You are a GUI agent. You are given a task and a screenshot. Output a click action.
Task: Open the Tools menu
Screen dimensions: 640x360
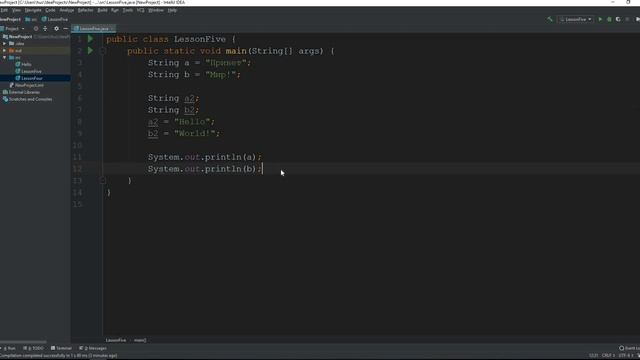[x=128, y=10]
